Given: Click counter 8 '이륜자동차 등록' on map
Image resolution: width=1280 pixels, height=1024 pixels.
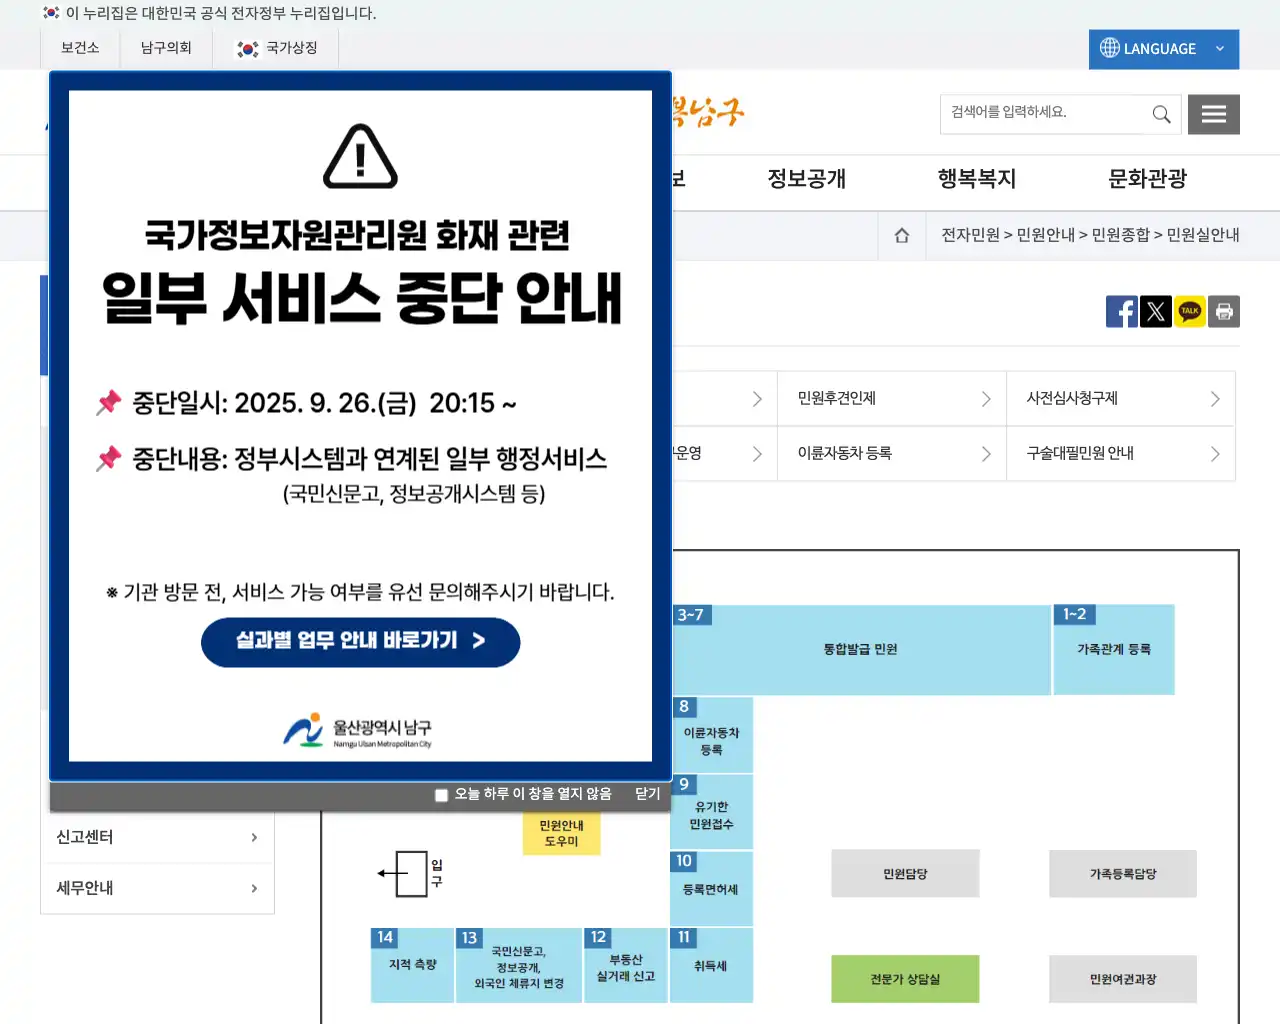Looking at the screenshot, I should (x=711, y=736).
